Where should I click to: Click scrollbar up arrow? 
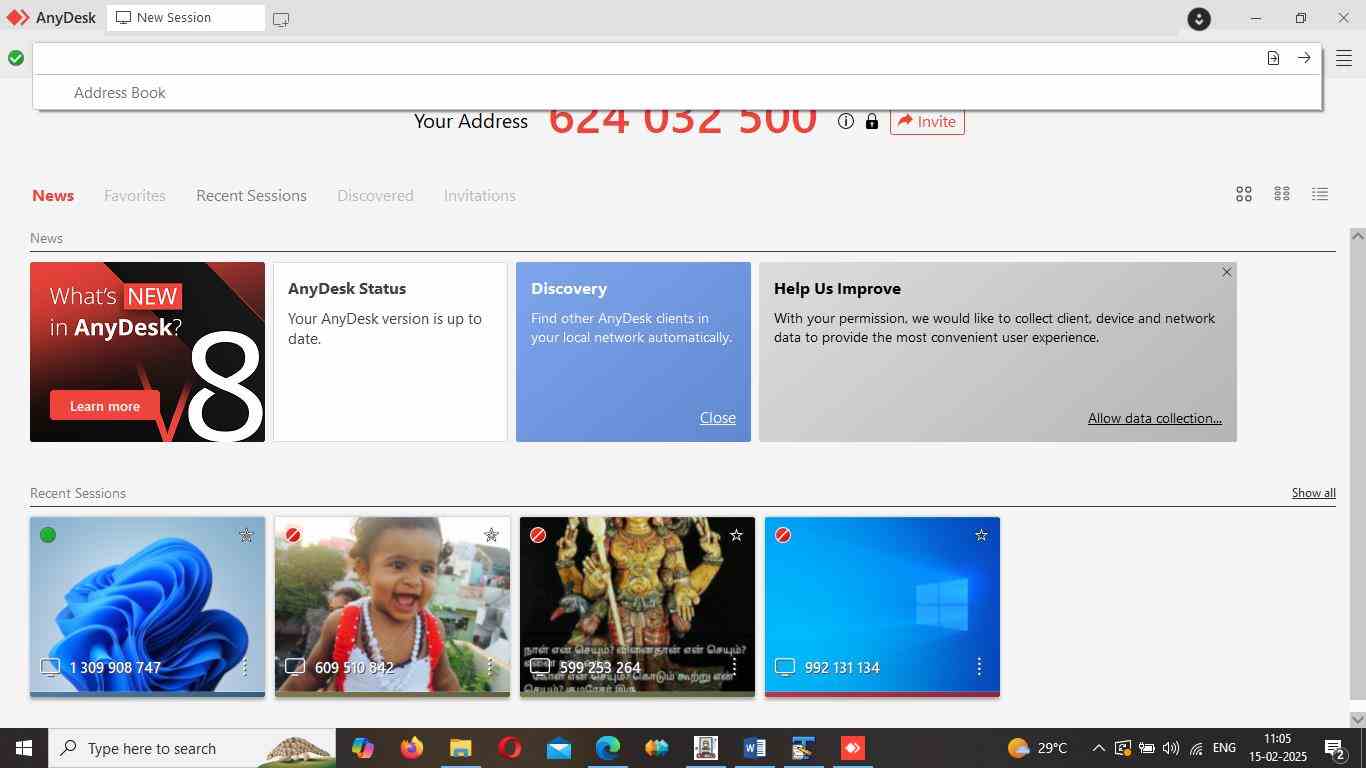(1357, 235)
